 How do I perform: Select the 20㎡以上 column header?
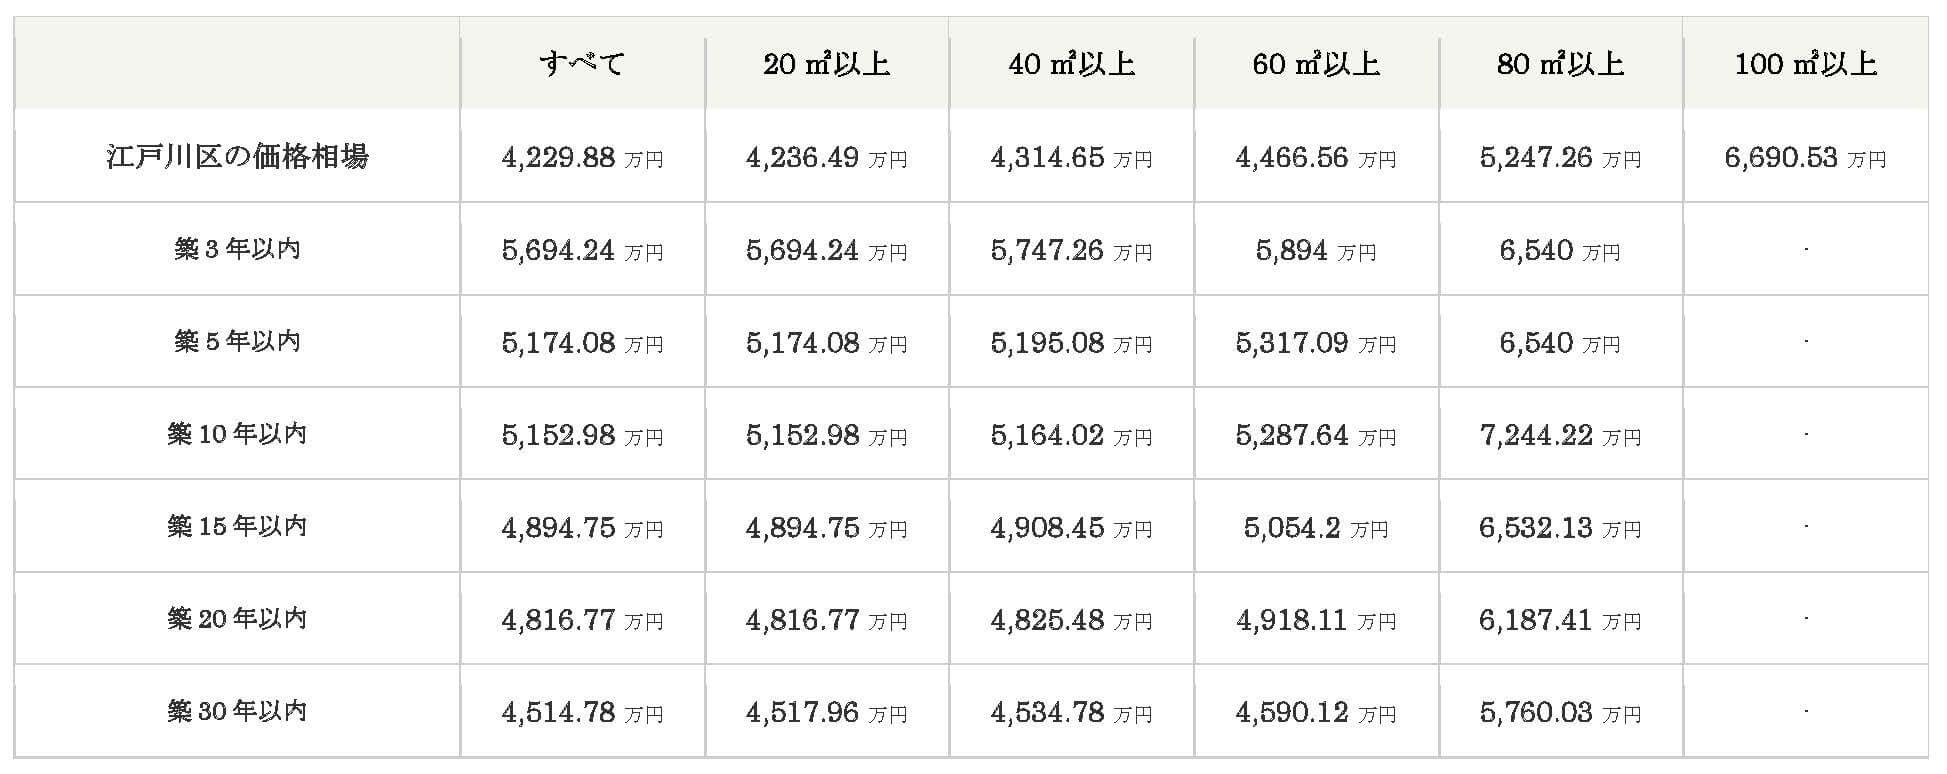coord(826,64)
